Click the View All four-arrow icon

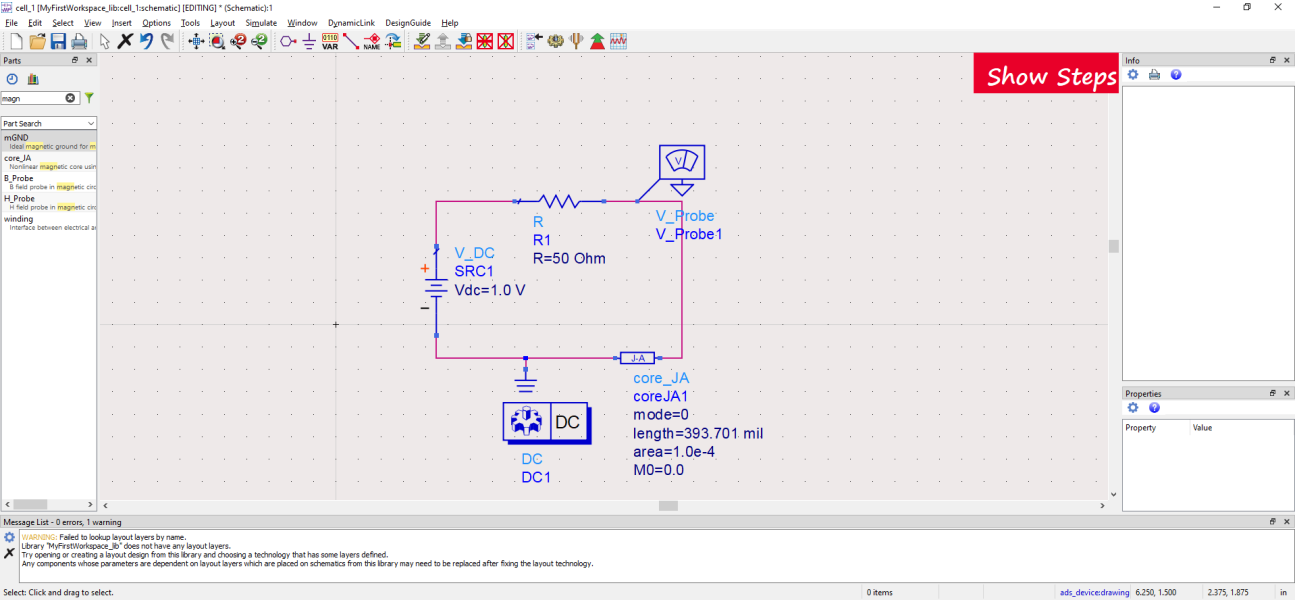196,41
